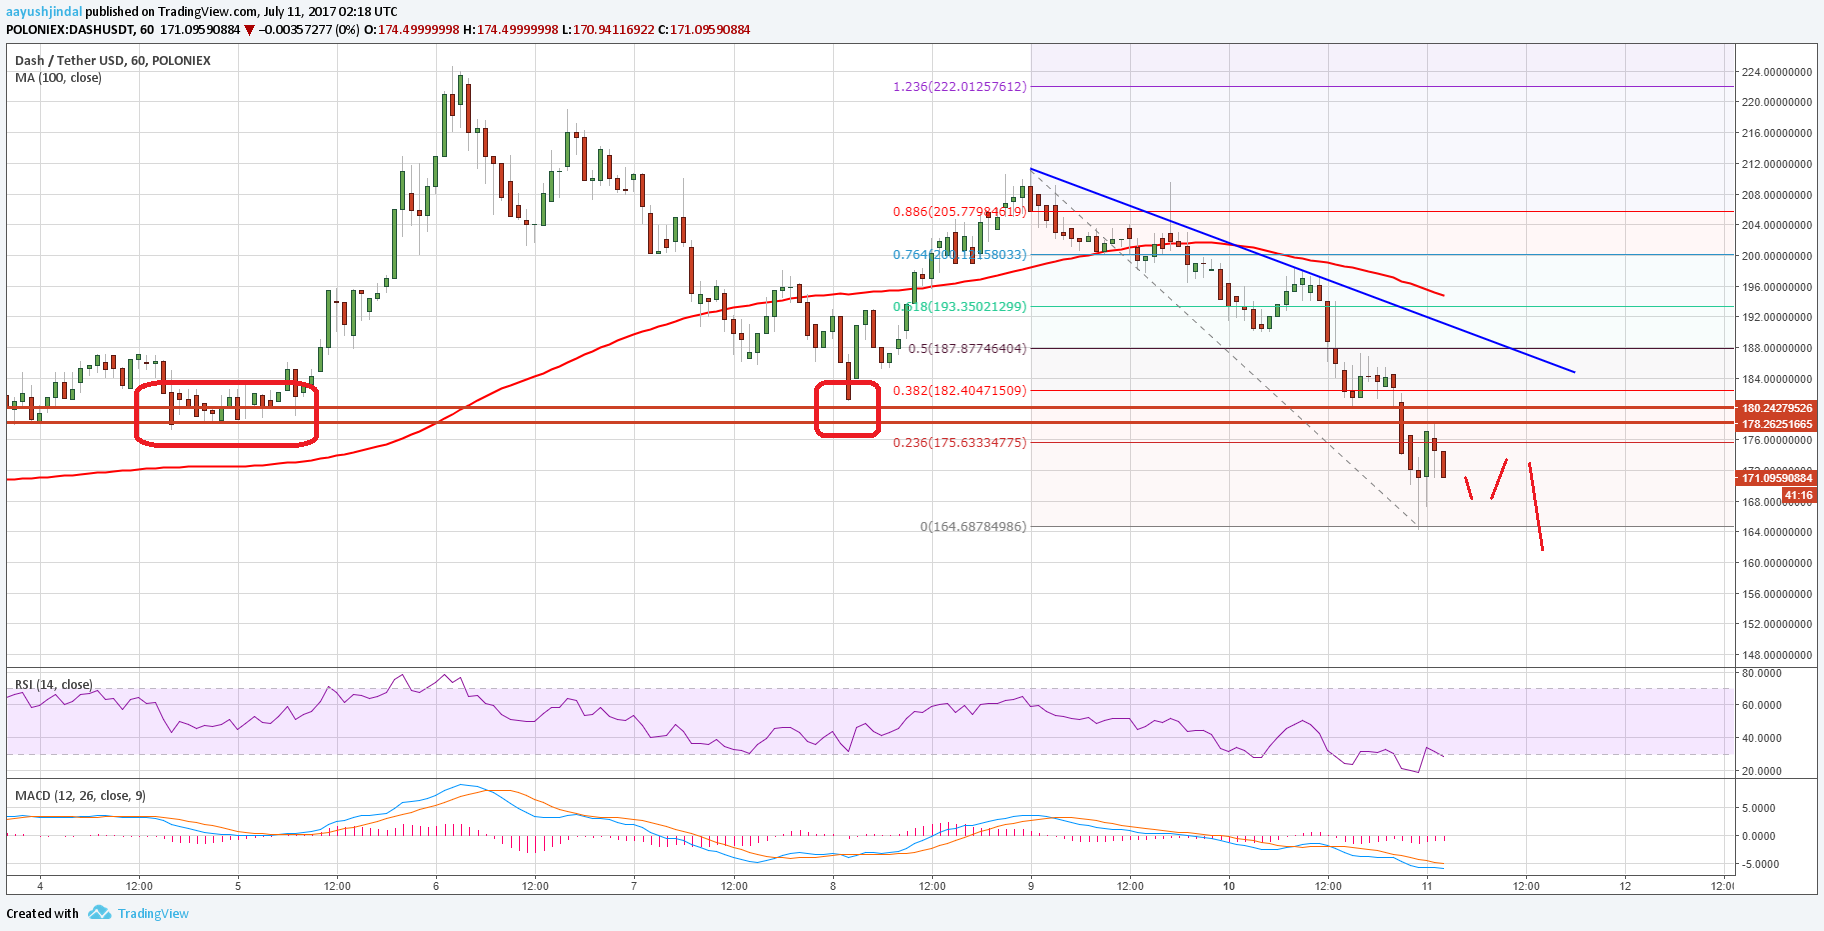Select the 1.236(222.01257612) Fibonacci label
The image size is (1824, 931).
point(960,87)
